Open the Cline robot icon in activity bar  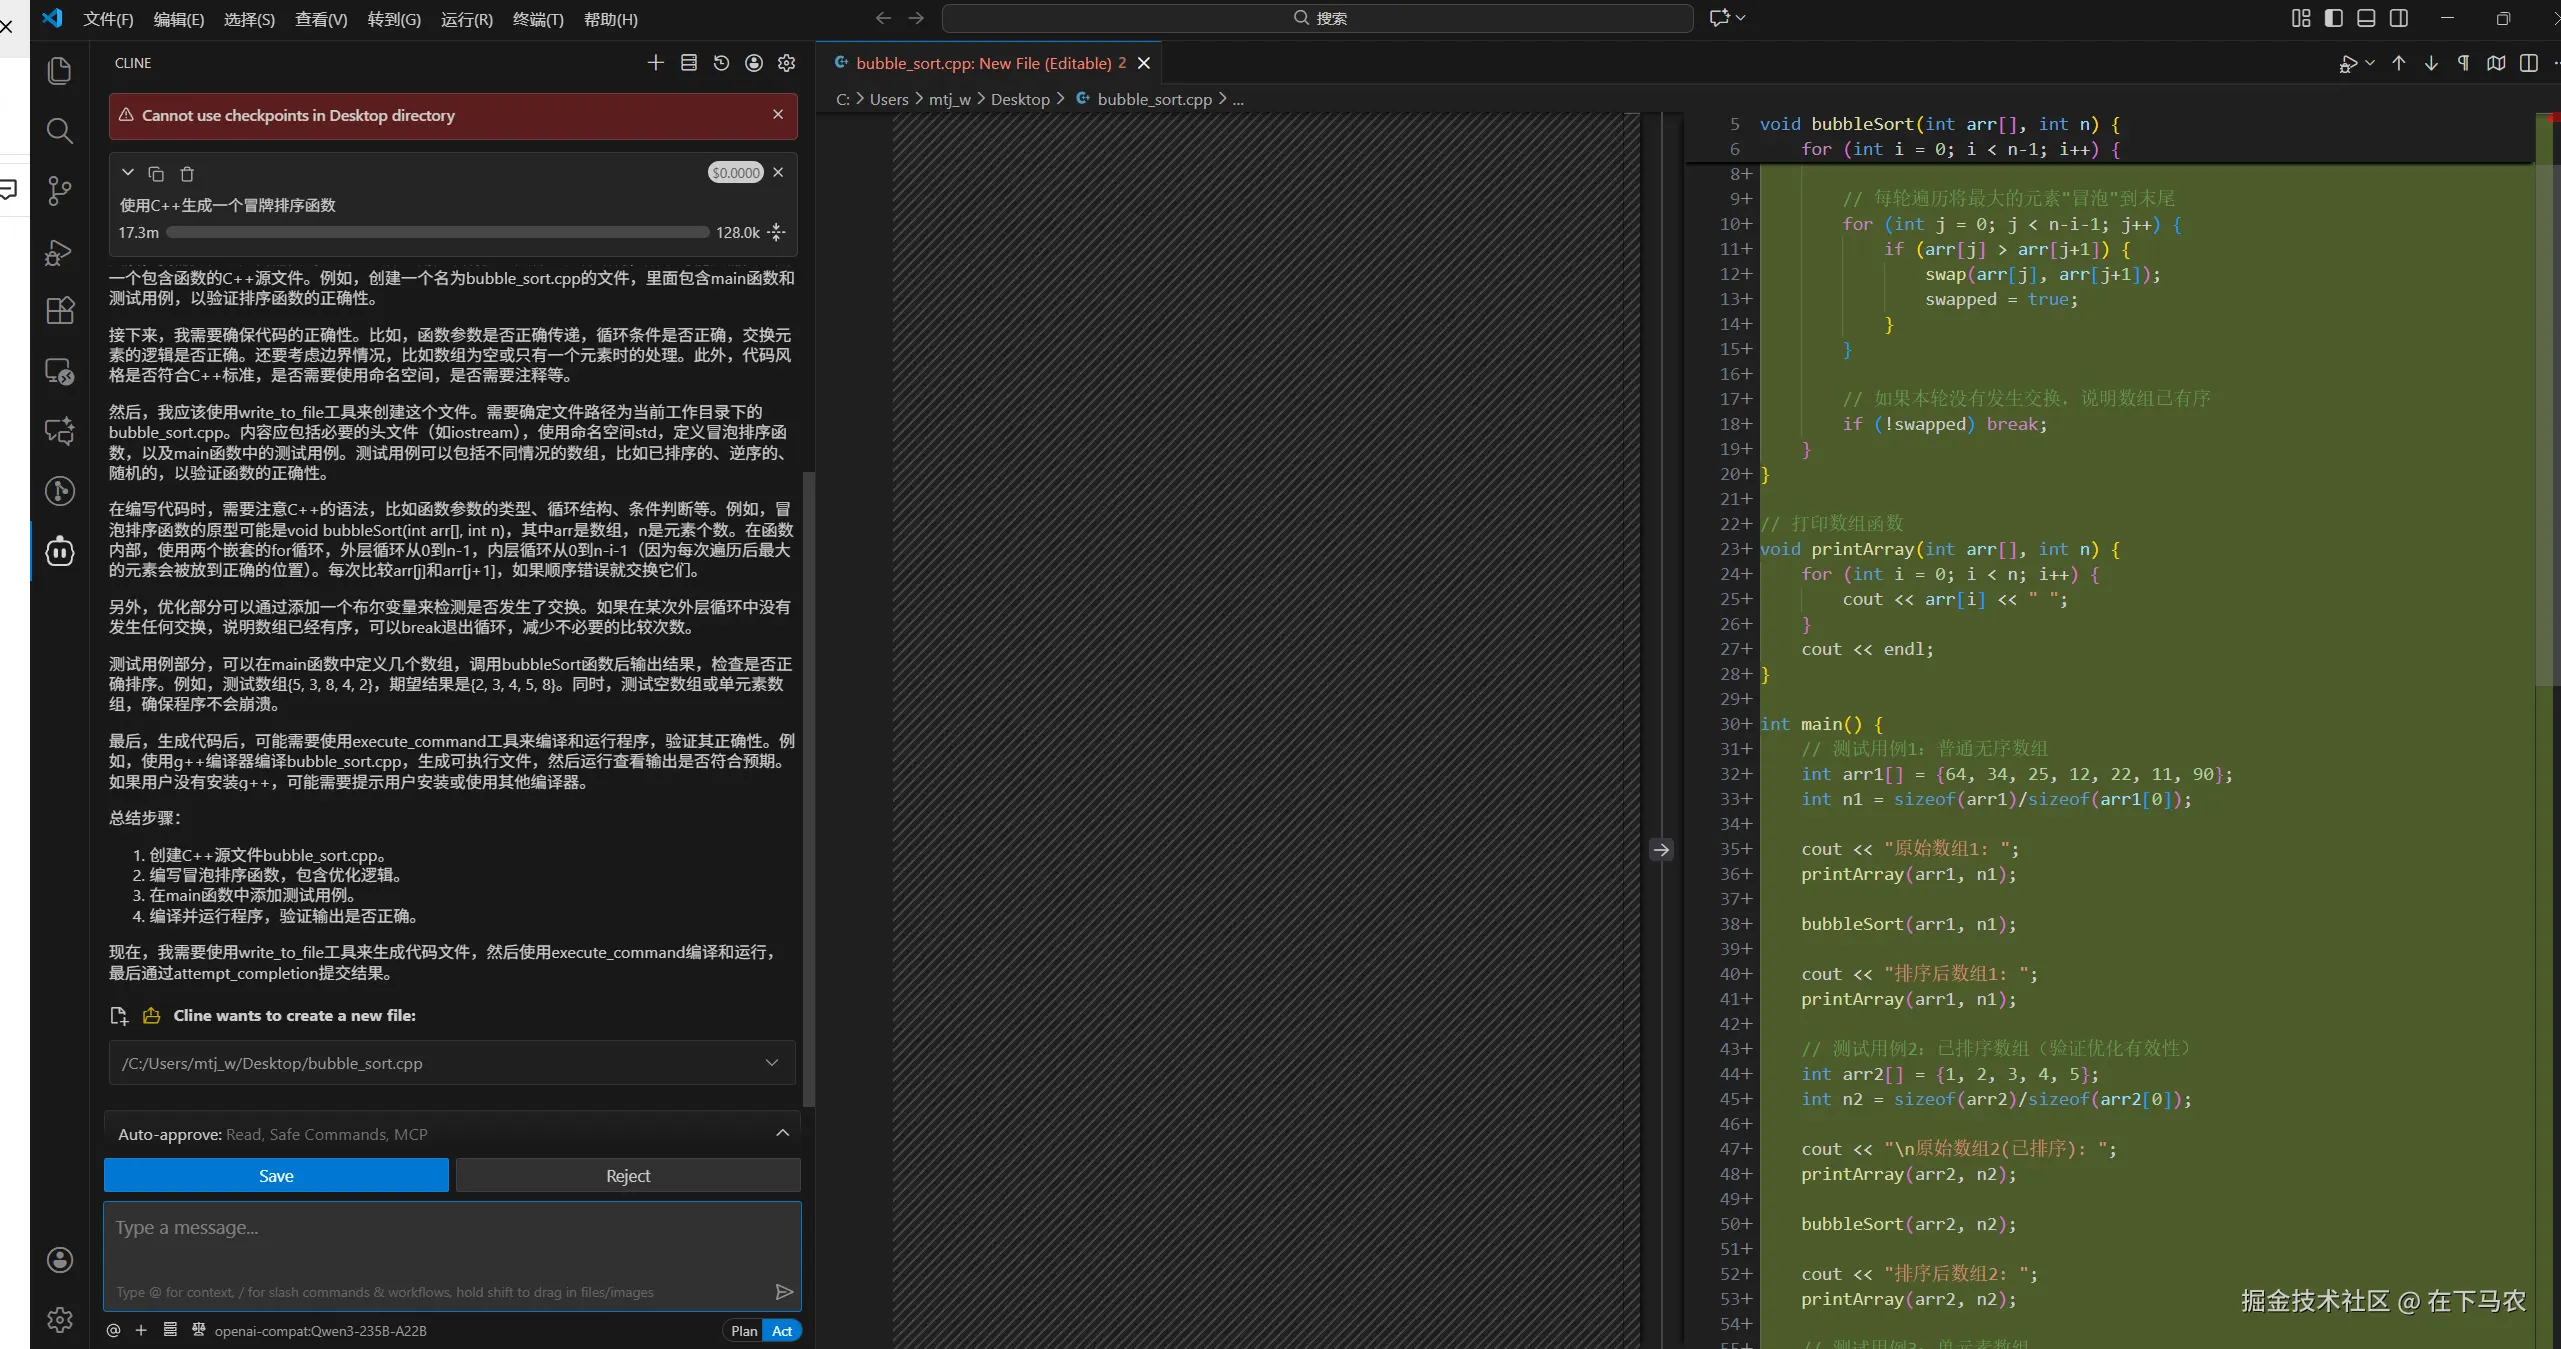pyautogui.click(x=59, y=551)
